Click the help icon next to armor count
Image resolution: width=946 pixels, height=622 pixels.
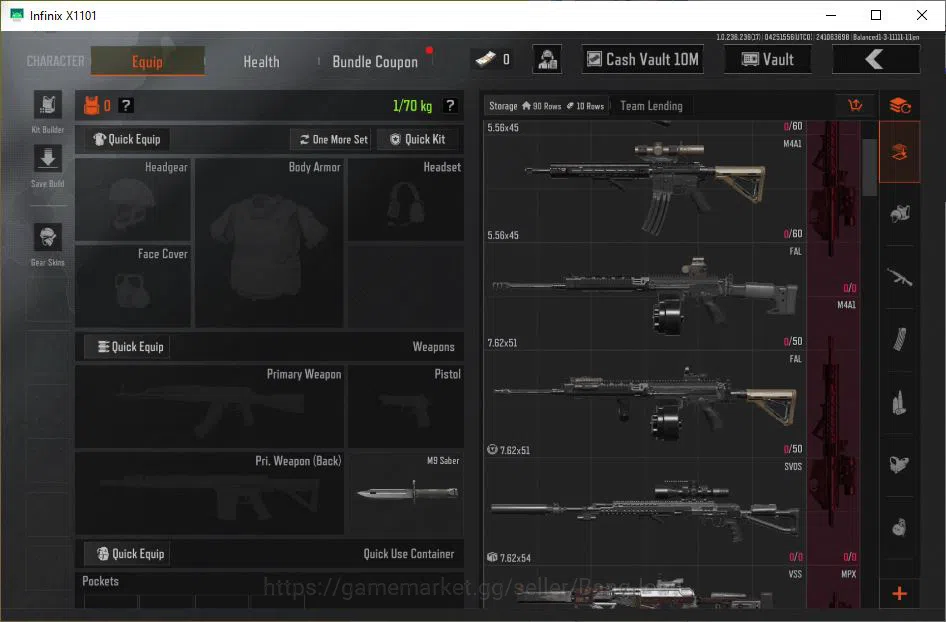125,106
